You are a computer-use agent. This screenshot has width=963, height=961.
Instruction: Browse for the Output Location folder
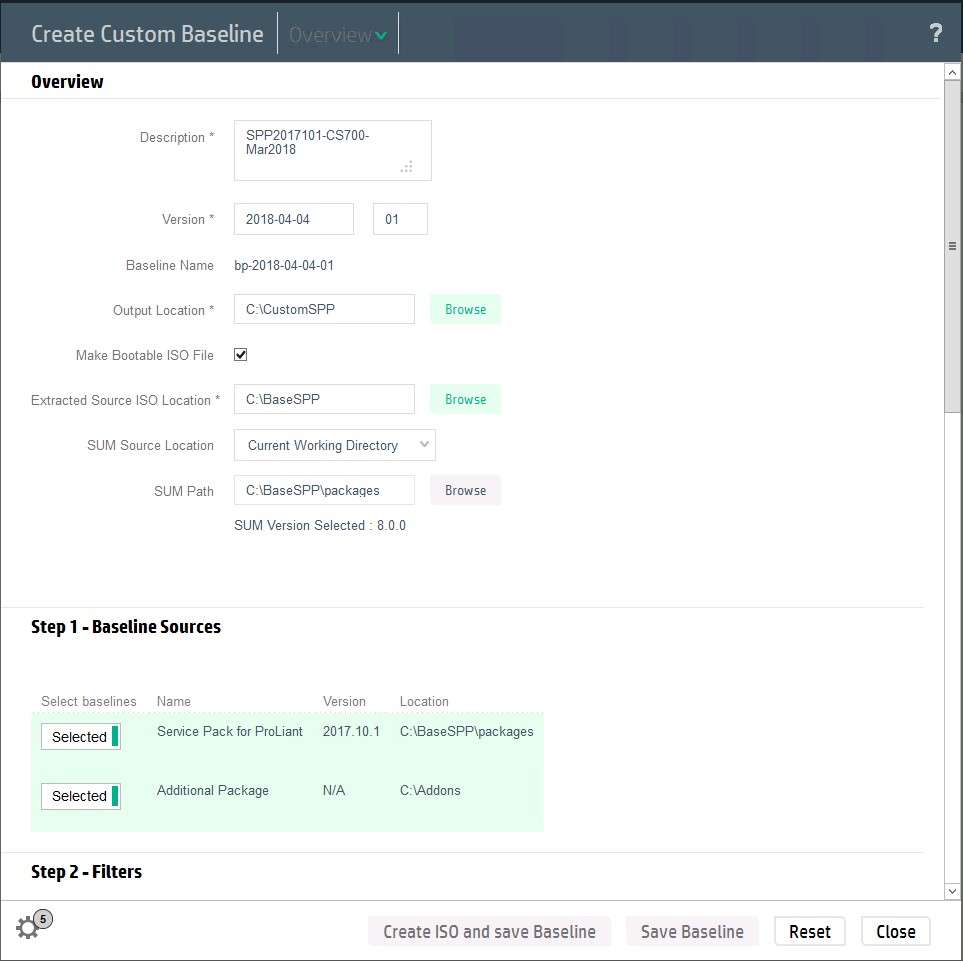pos(465,309)
